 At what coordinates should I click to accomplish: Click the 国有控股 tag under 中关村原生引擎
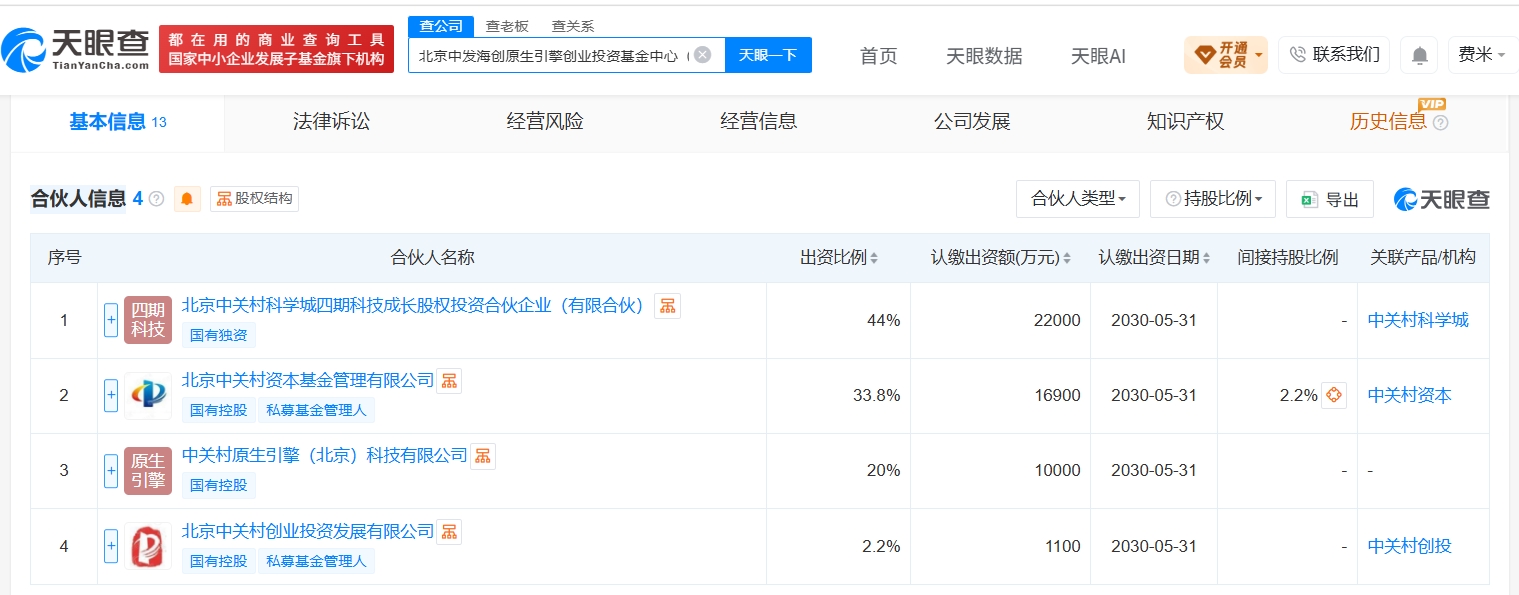pos(219,485)
